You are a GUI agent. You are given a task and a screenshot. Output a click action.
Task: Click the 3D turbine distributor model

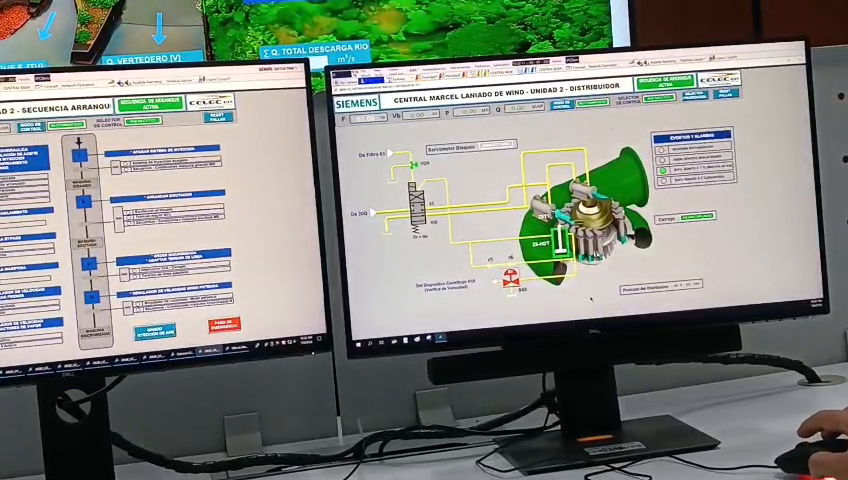584,214
